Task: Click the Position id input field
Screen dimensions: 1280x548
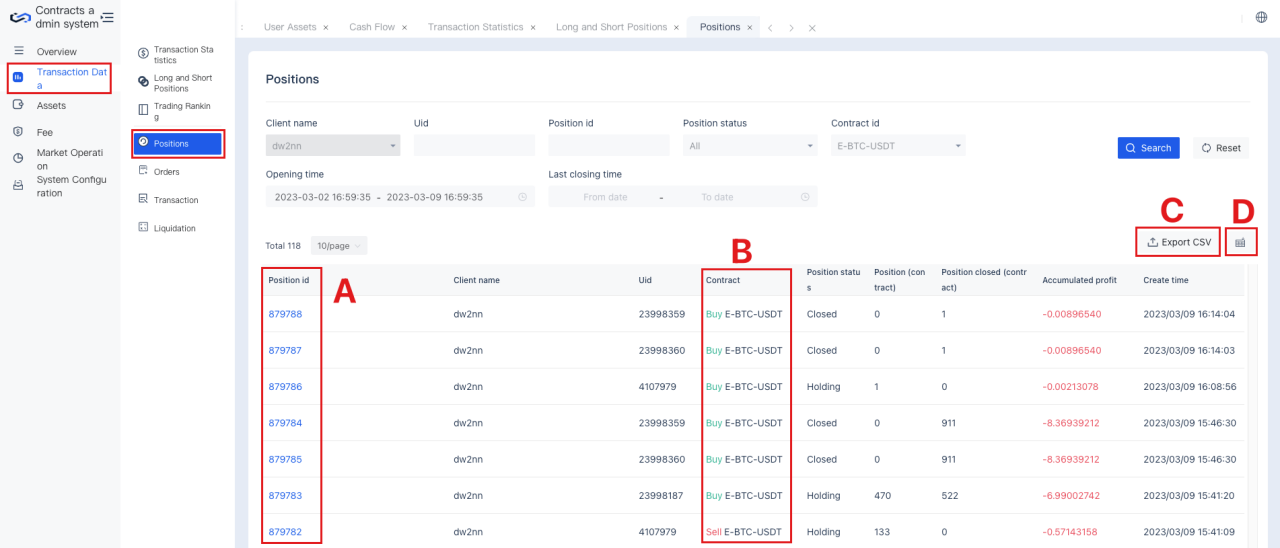Action: [x=609, y=146]
